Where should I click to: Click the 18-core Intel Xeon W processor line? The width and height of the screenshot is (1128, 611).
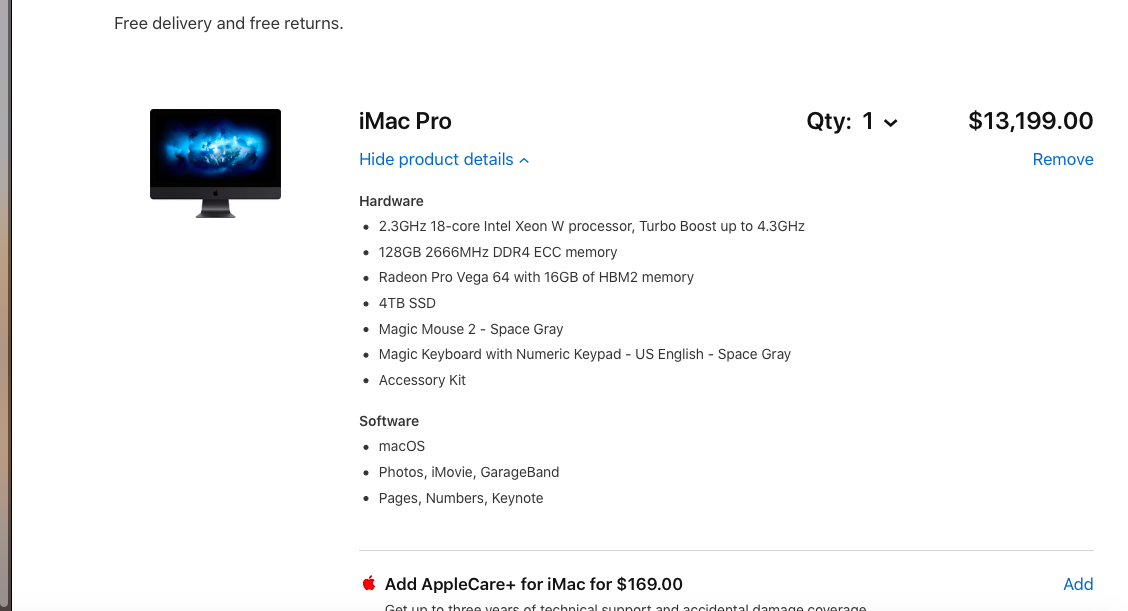pyautogui.click(x=591, y=226)
